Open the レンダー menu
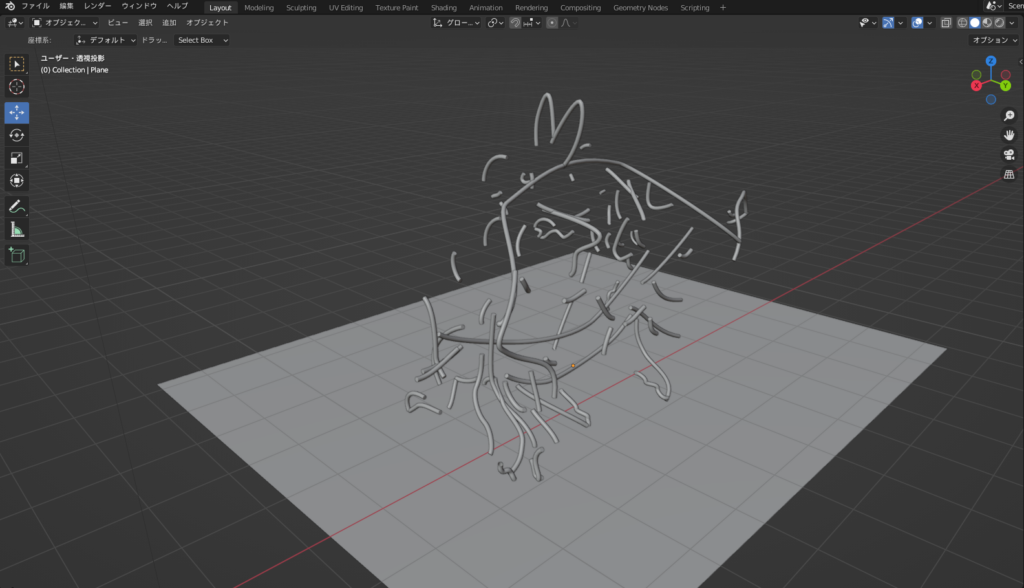The width and height of the screenshot is (1024, 588). point(97,6)
